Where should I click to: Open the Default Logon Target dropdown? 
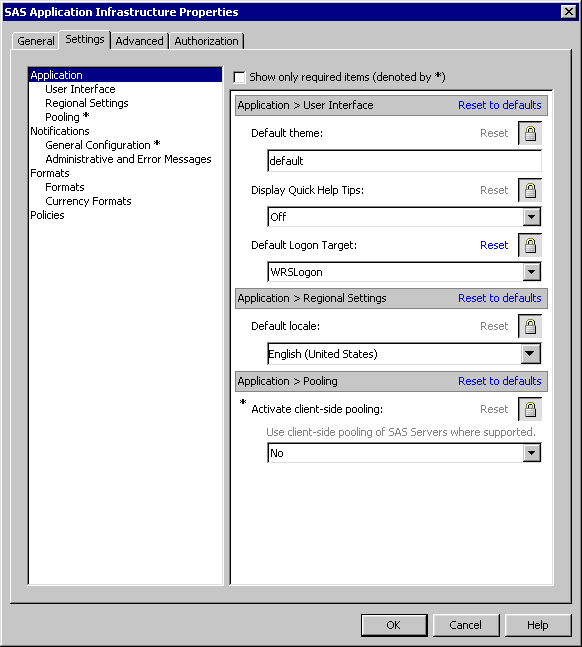(x=532, y=272)
